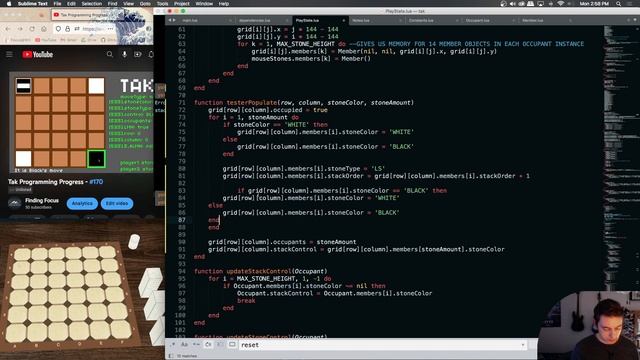Toggle case sensitive option in find panel
Image resolution: width=640 pixels, height=360 pixels.
184,344
